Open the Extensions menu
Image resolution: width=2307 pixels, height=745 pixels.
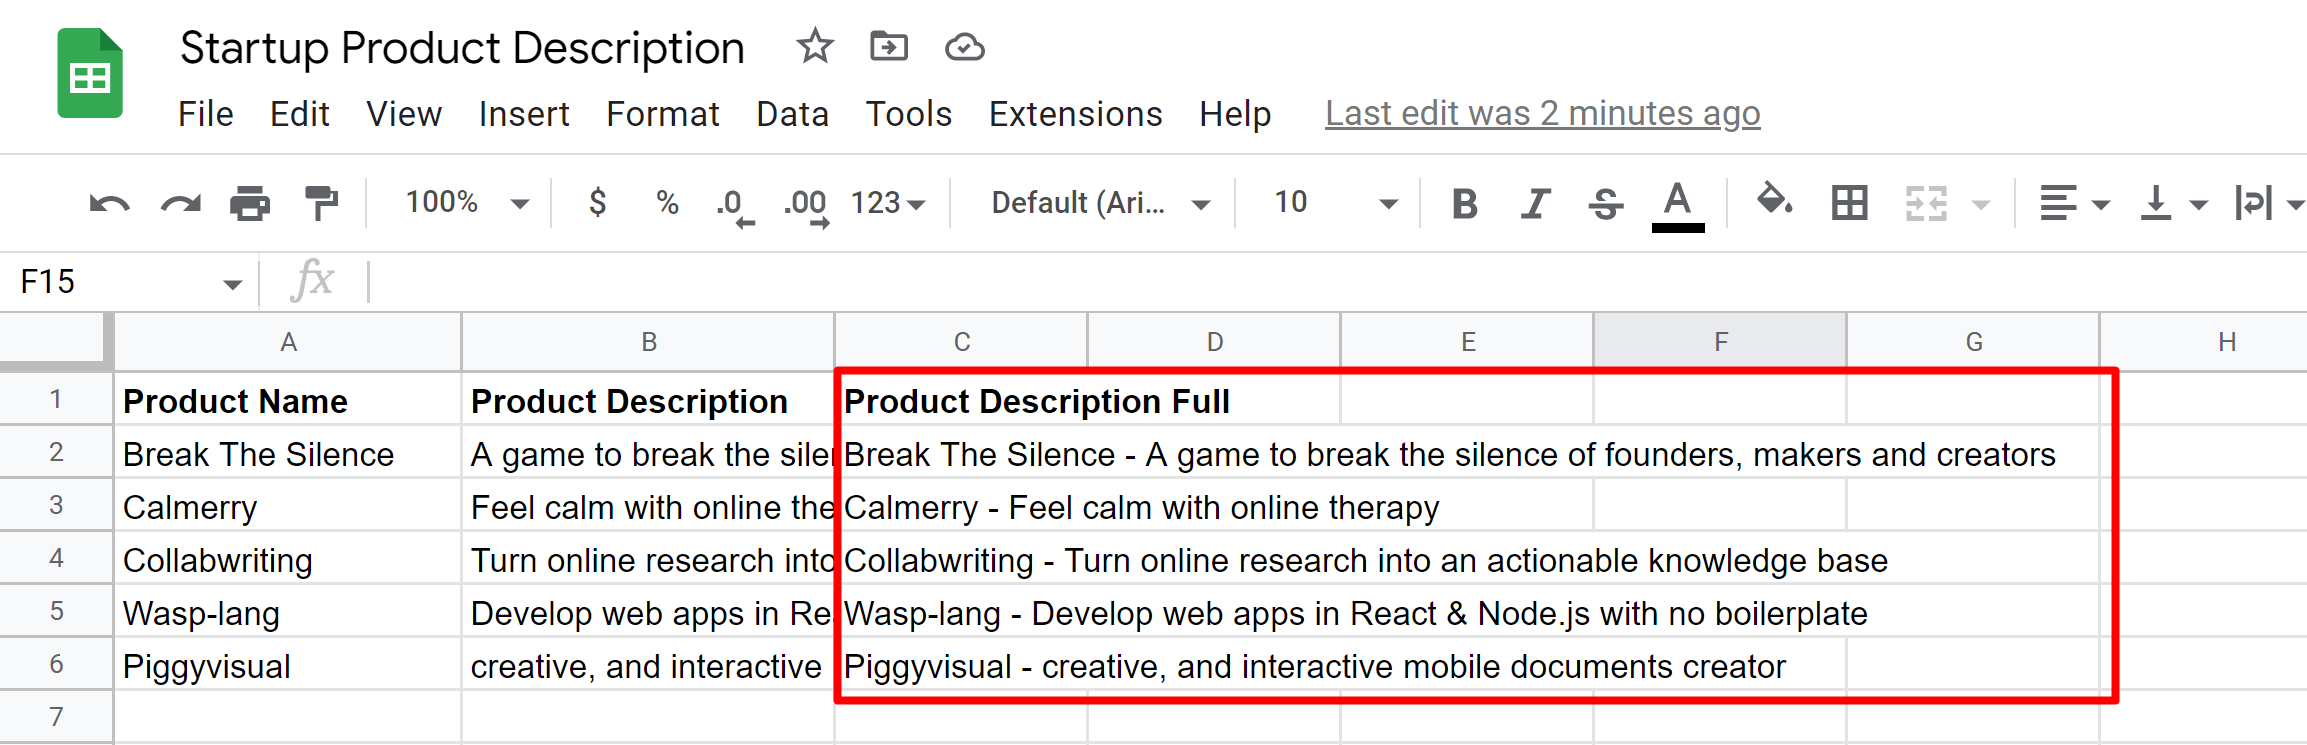pos(1075,114)
